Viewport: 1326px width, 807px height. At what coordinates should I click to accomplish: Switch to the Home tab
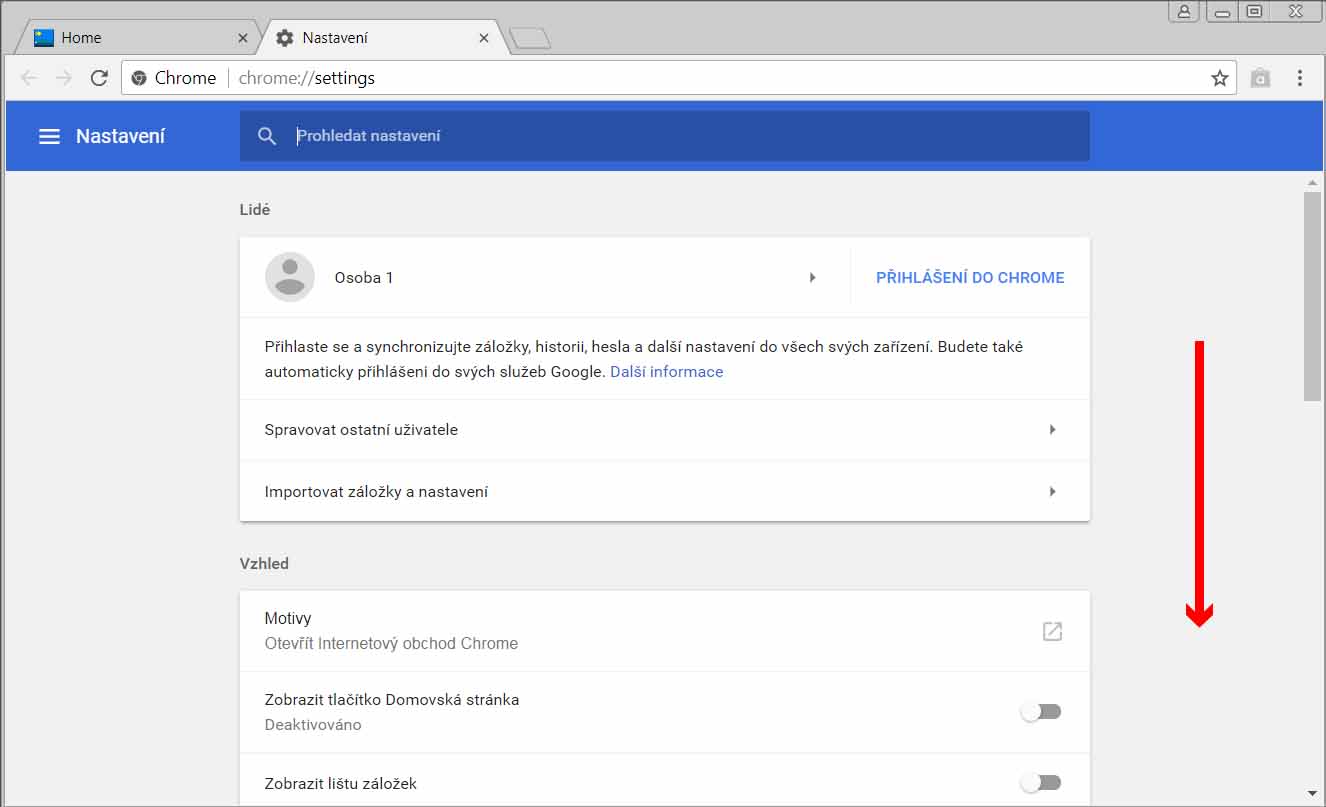coord(140,38)
